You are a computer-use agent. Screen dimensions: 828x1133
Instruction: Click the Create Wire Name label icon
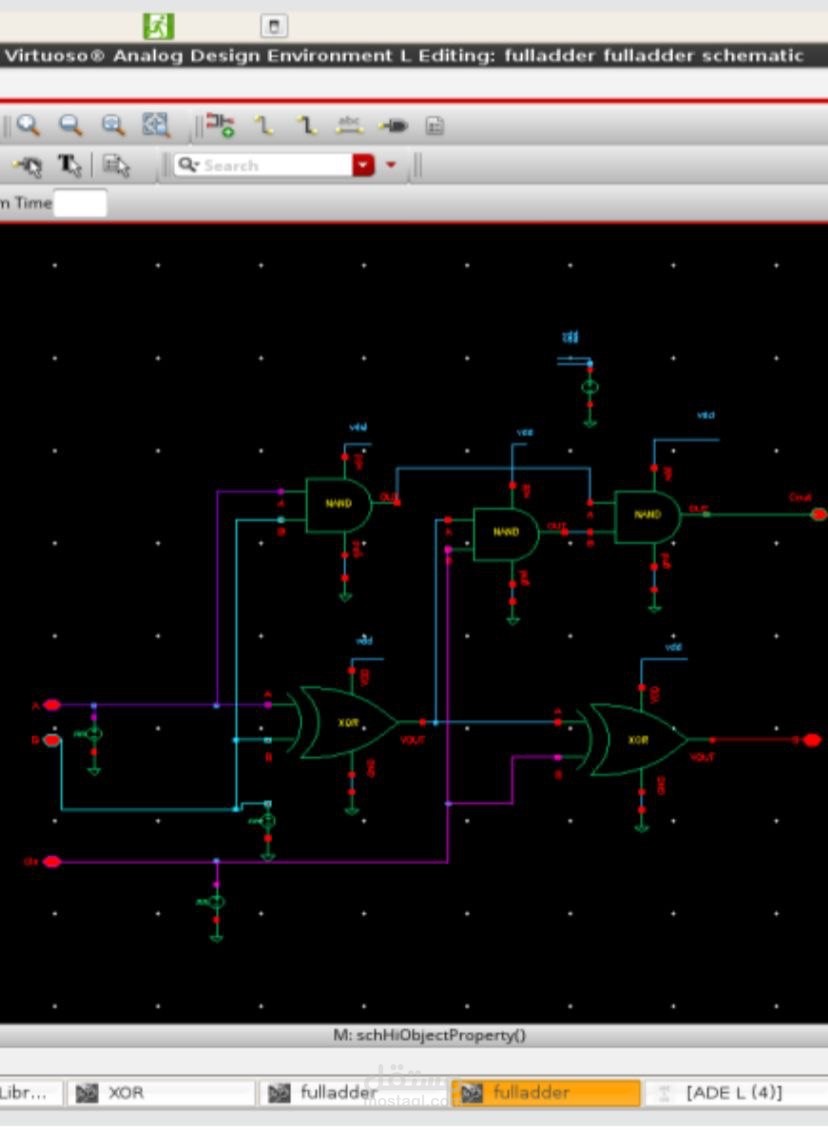[349, 125]
